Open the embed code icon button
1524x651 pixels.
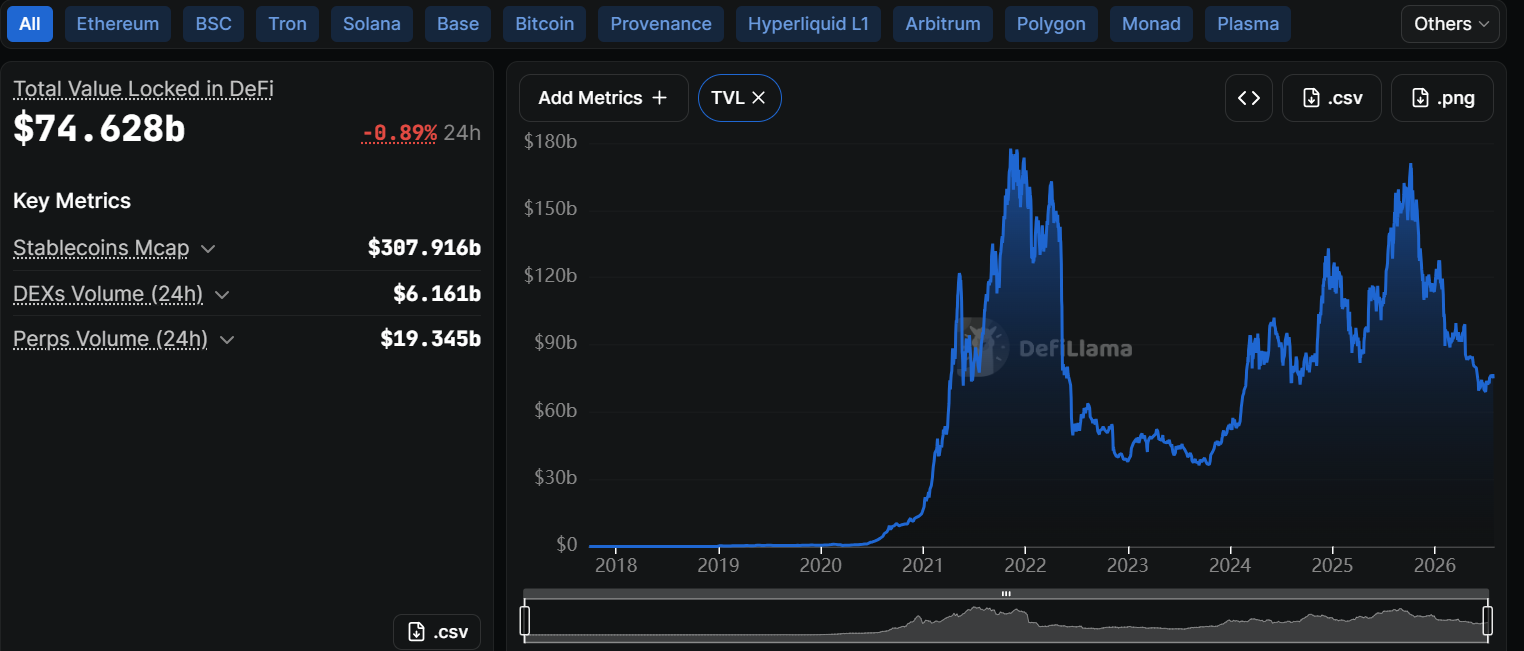(1249, 98)
